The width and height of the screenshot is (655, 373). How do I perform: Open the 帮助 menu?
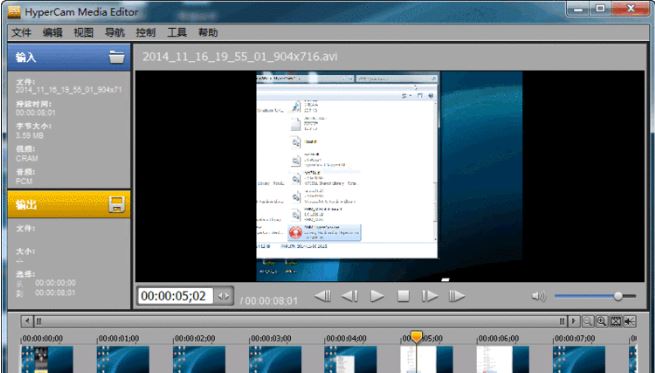(208, 33)
